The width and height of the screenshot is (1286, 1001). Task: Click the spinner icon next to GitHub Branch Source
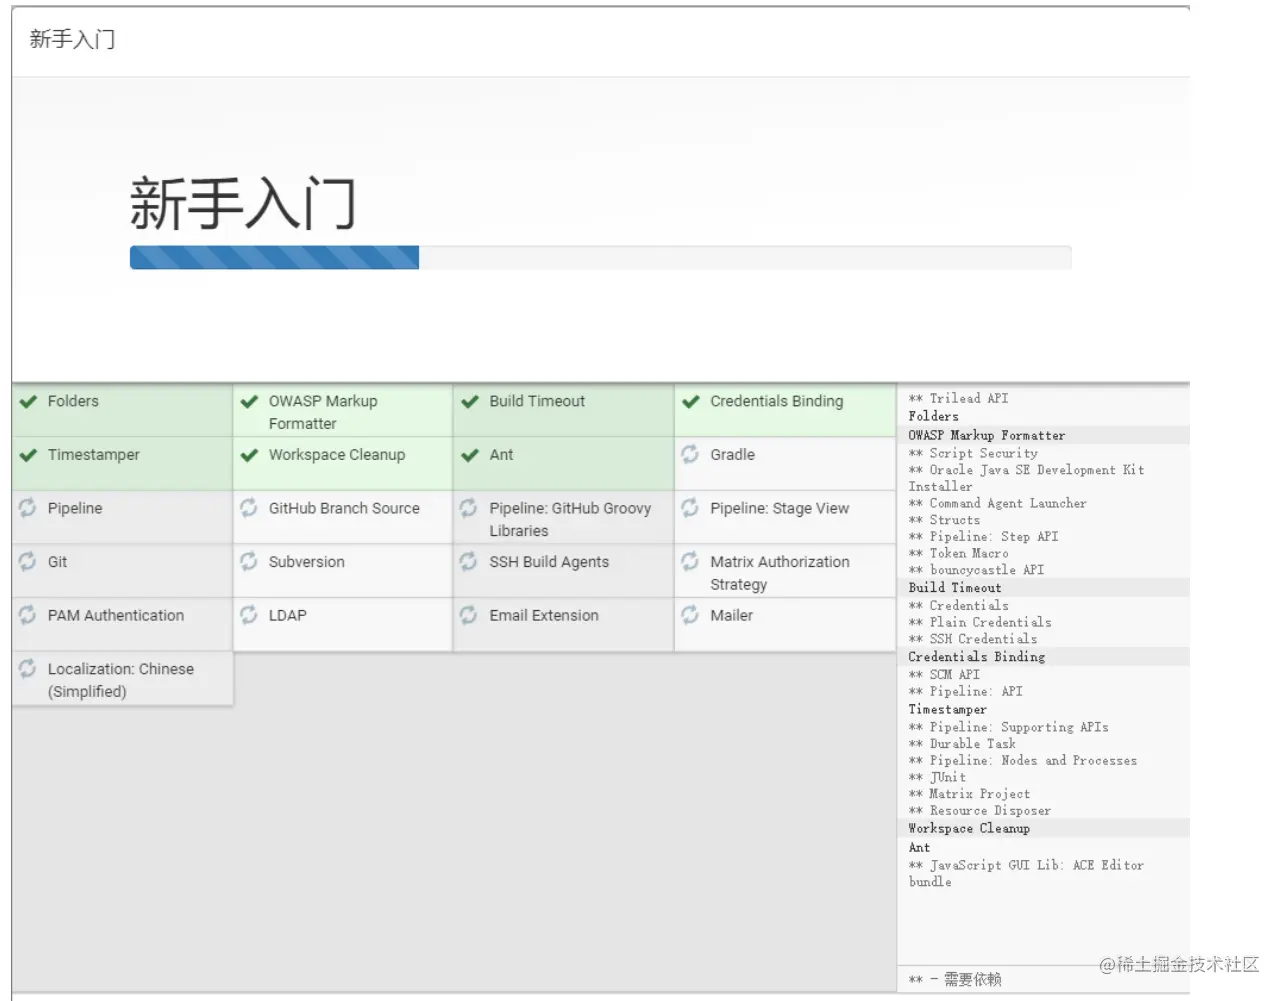248,508
